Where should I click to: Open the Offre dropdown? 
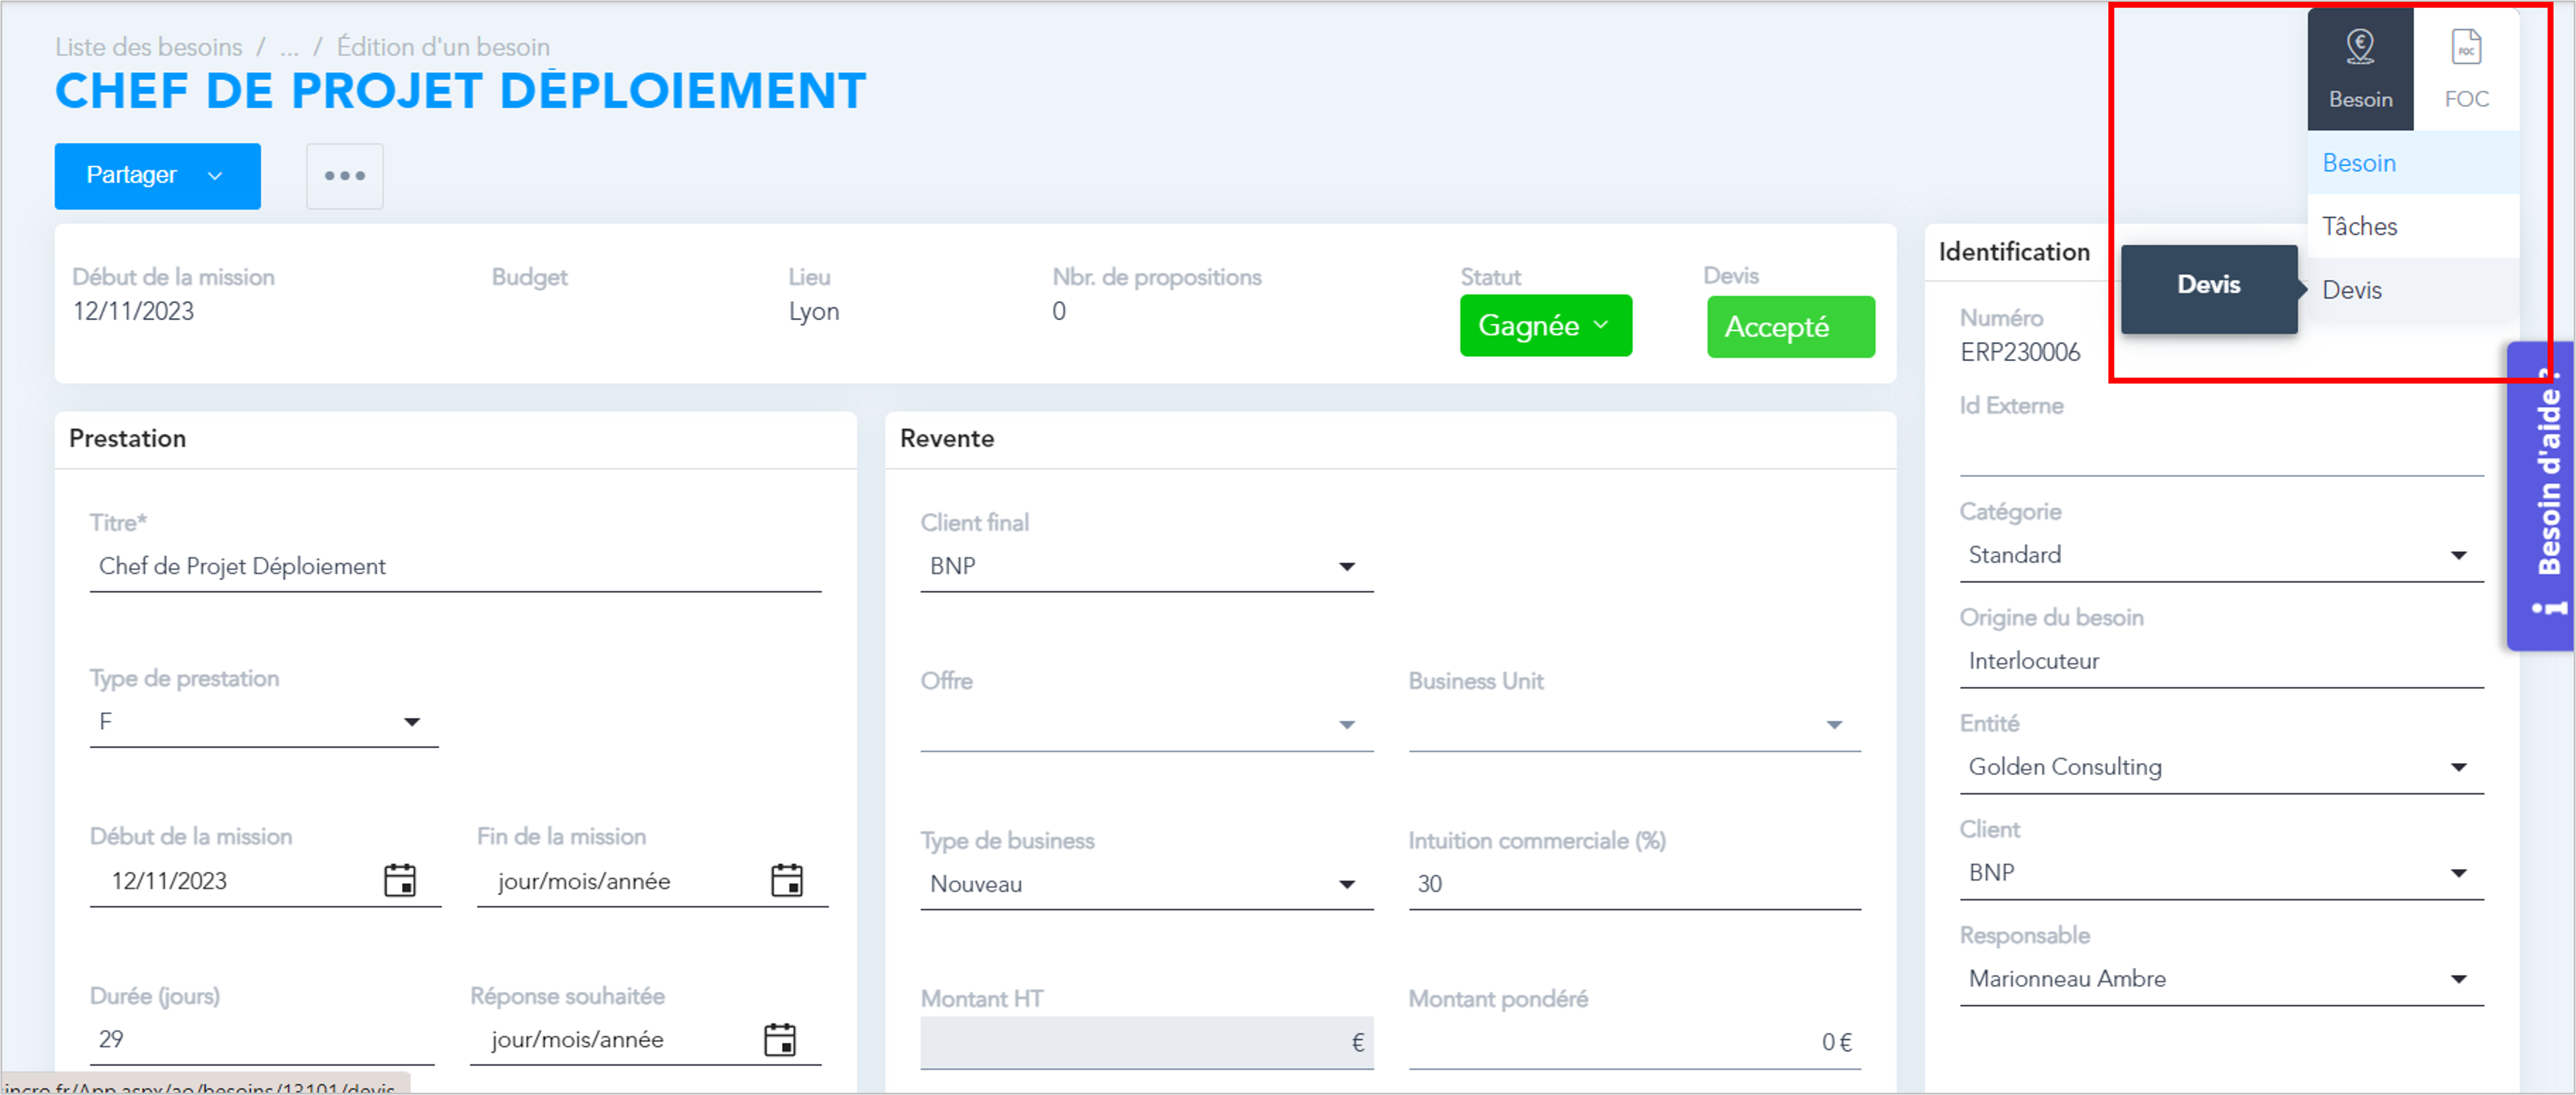coord(1146,725)
